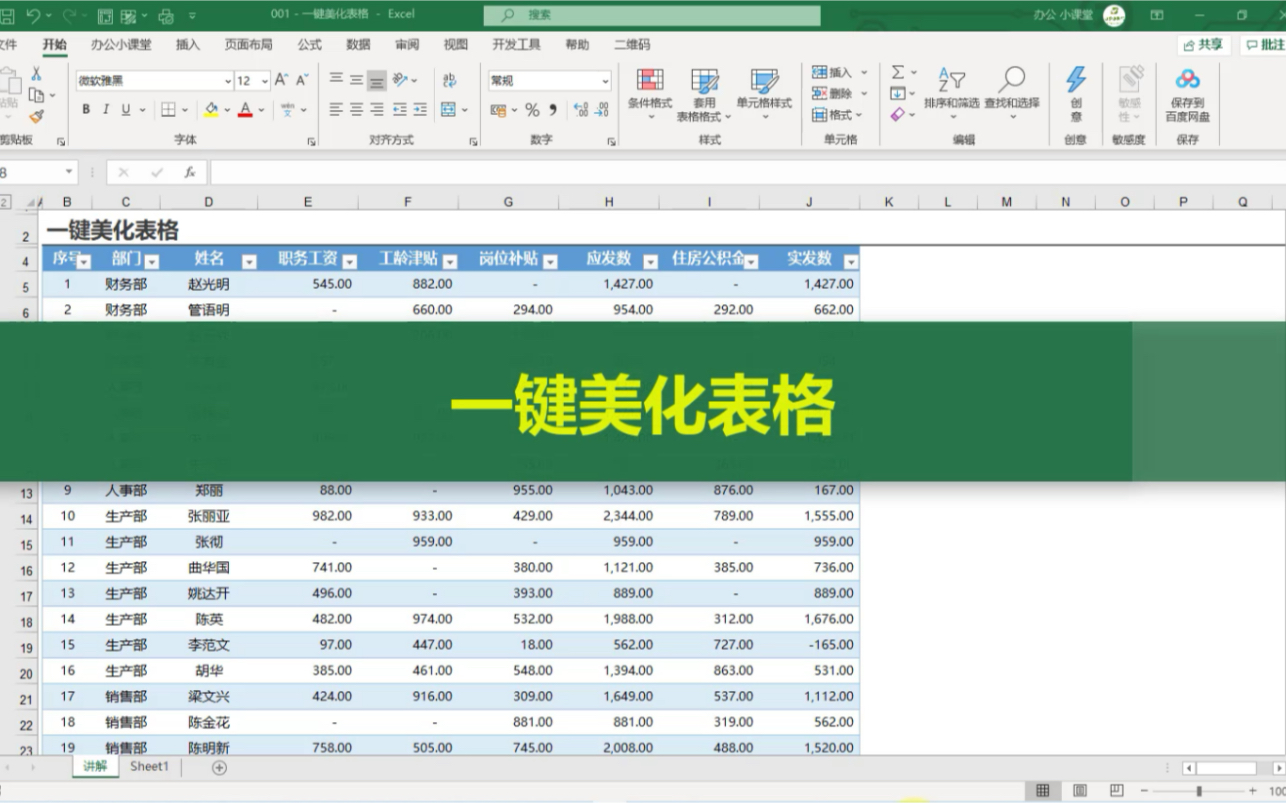Switch to the Sheet1 worksheet tab

click(148, 766)
